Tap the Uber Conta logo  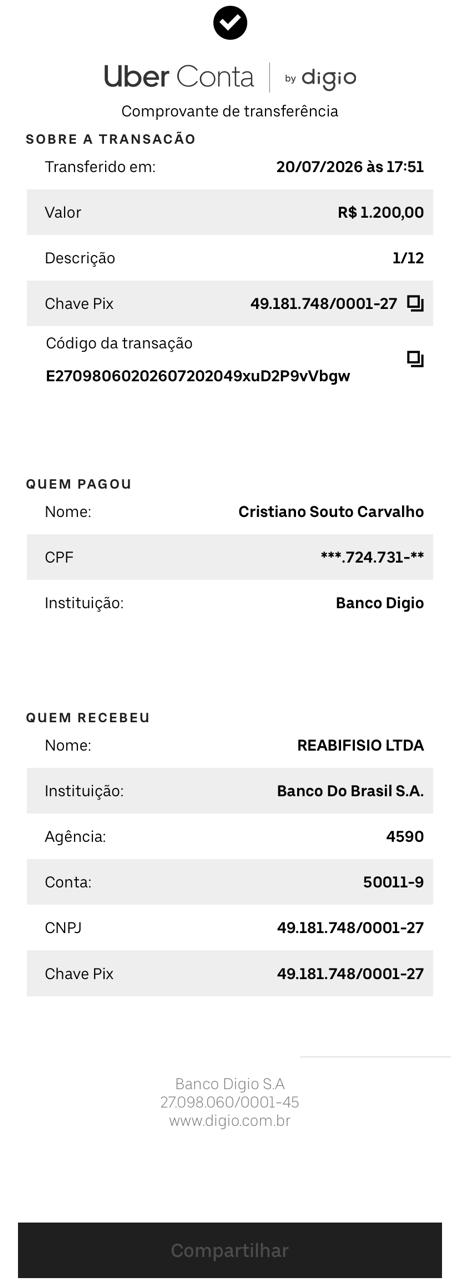pos(179,77)
